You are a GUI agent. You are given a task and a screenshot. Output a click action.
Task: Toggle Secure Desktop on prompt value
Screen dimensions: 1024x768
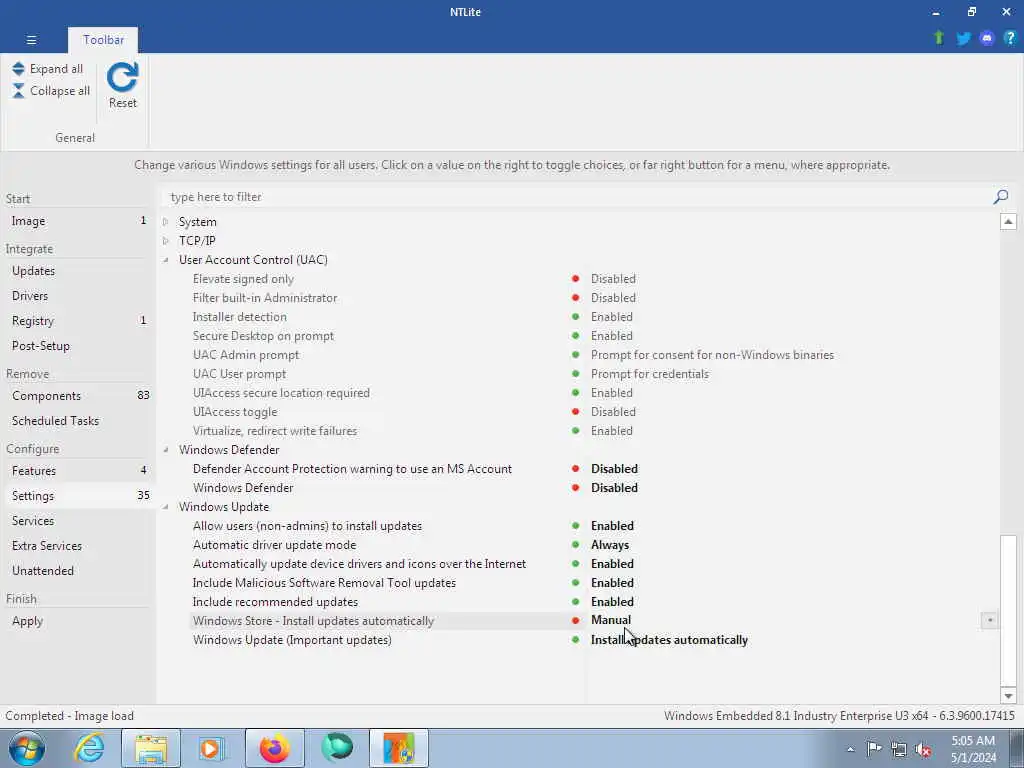click(612, 336)
